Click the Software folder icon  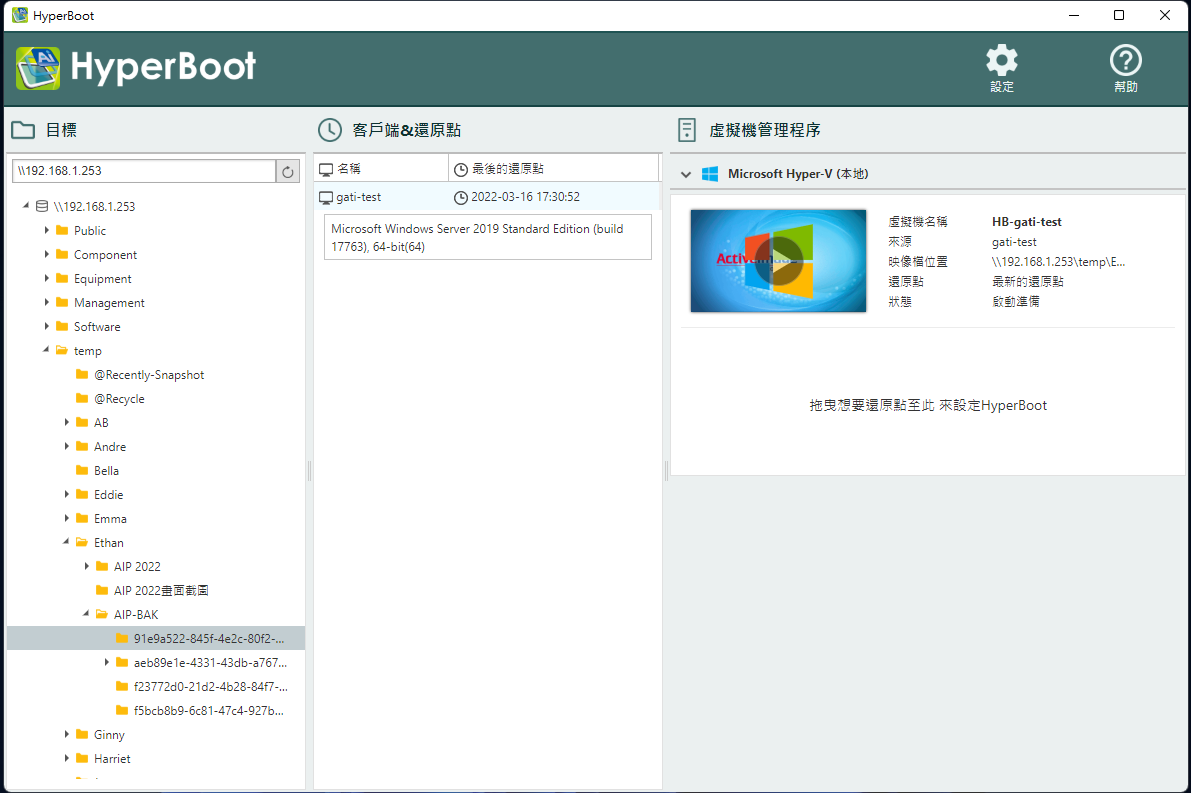[x=62, y=327]
